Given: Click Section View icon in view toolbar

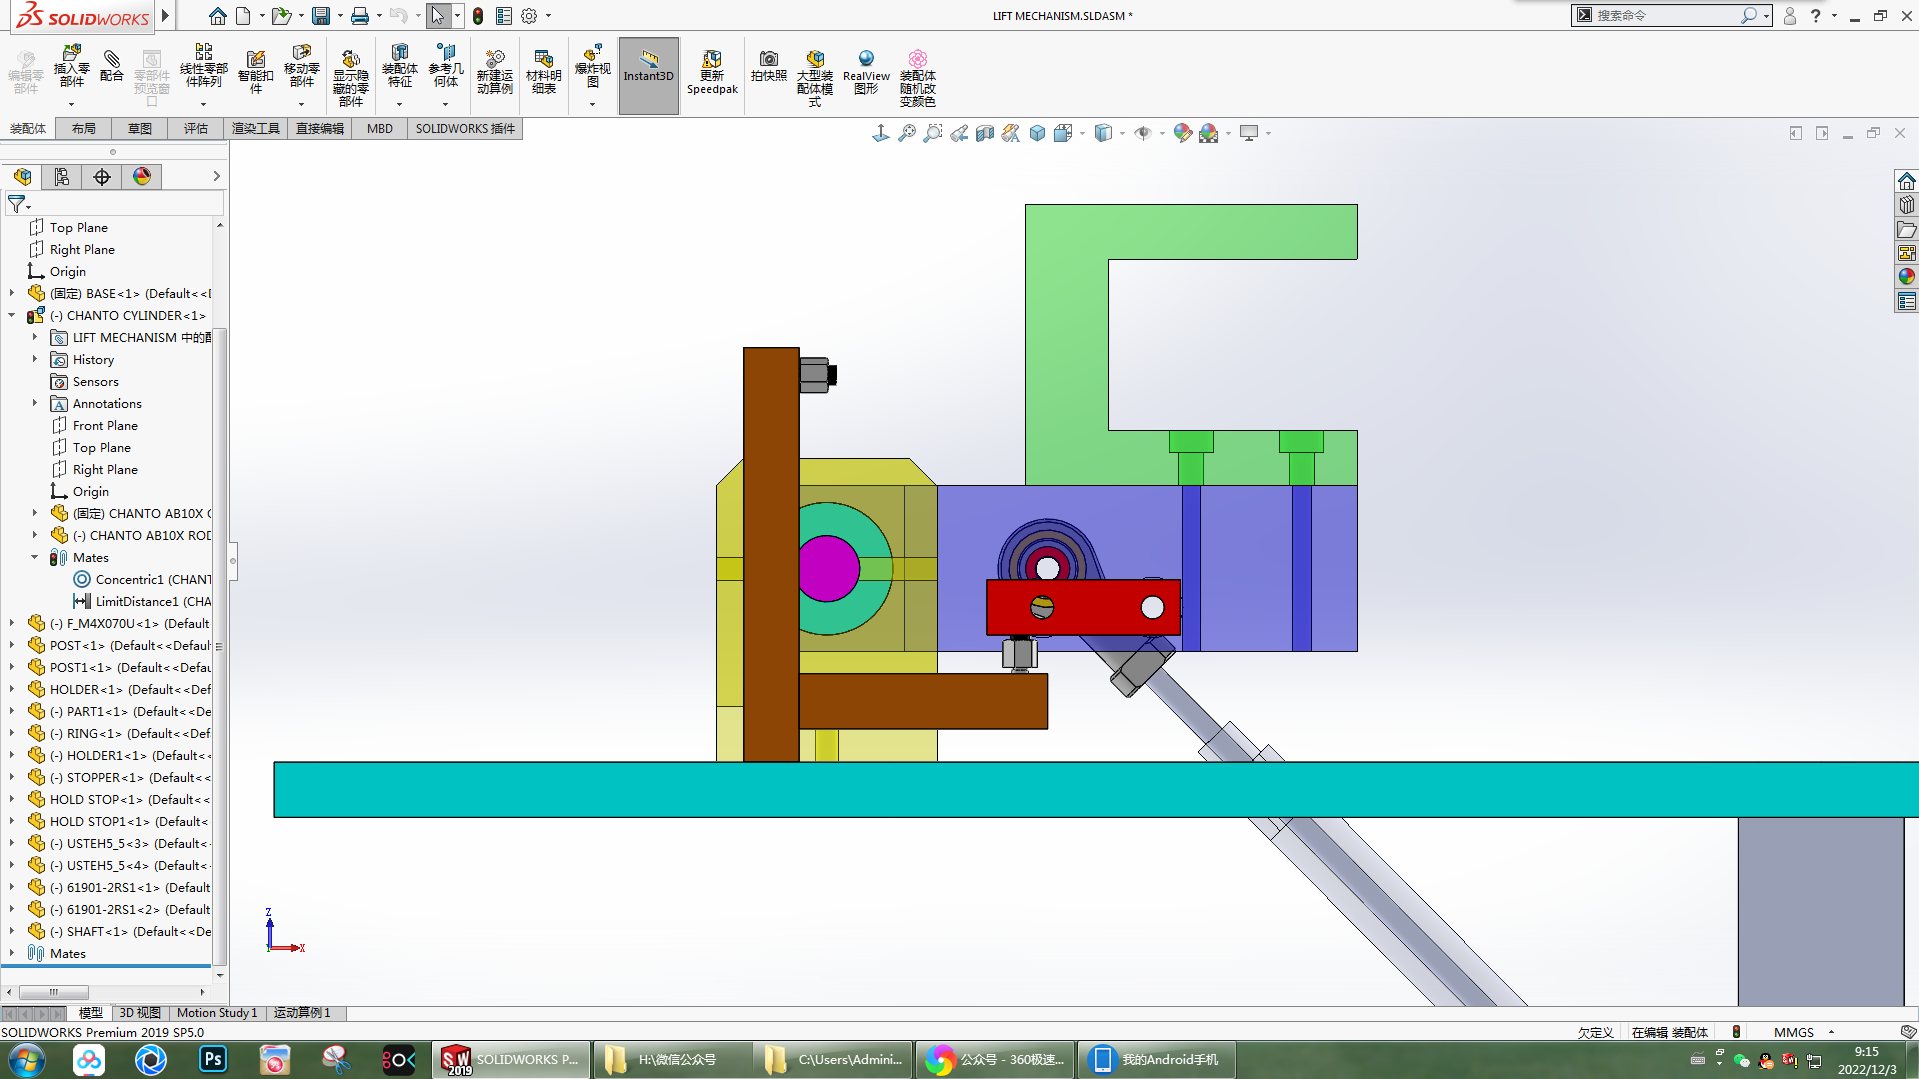Looking at the screenshot, I should [x=985, y=133].
